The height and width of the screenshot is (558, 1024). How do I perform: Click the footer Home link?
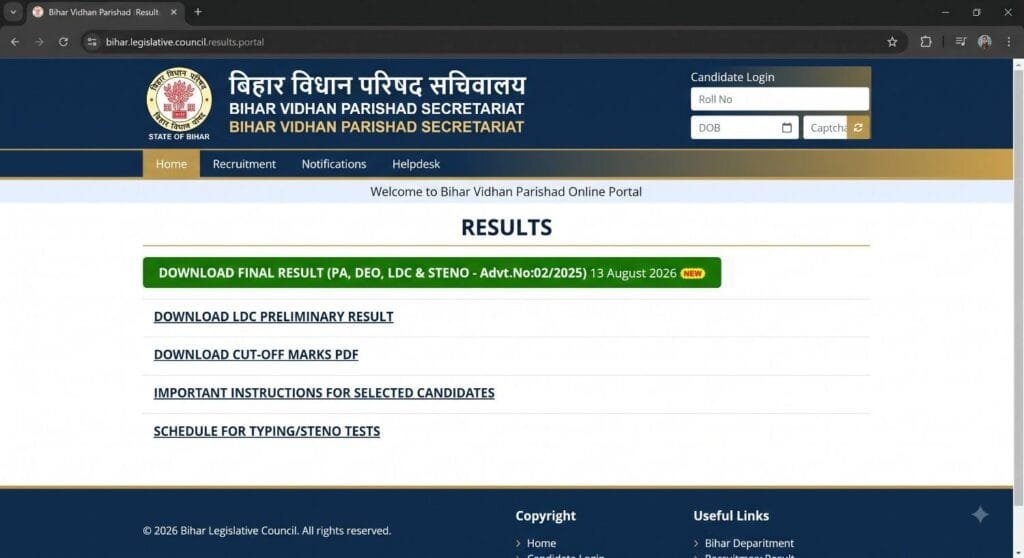coord(541,543)
